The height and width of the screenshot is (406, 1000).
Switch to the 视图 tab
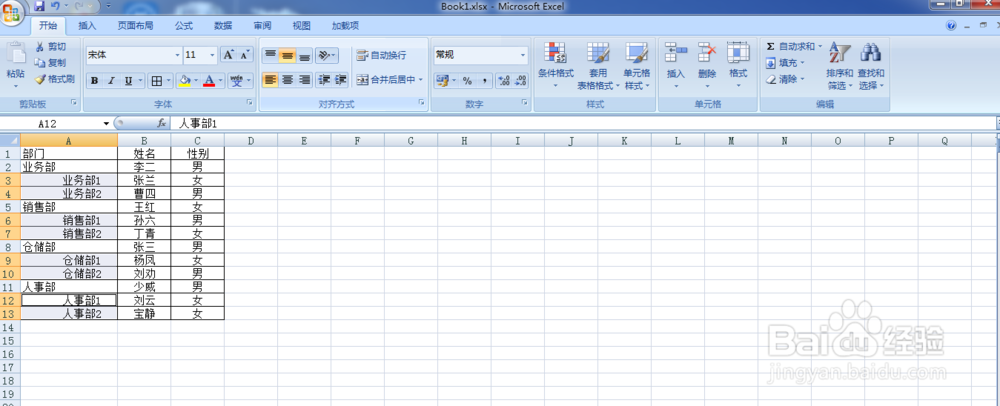(301, 25)
